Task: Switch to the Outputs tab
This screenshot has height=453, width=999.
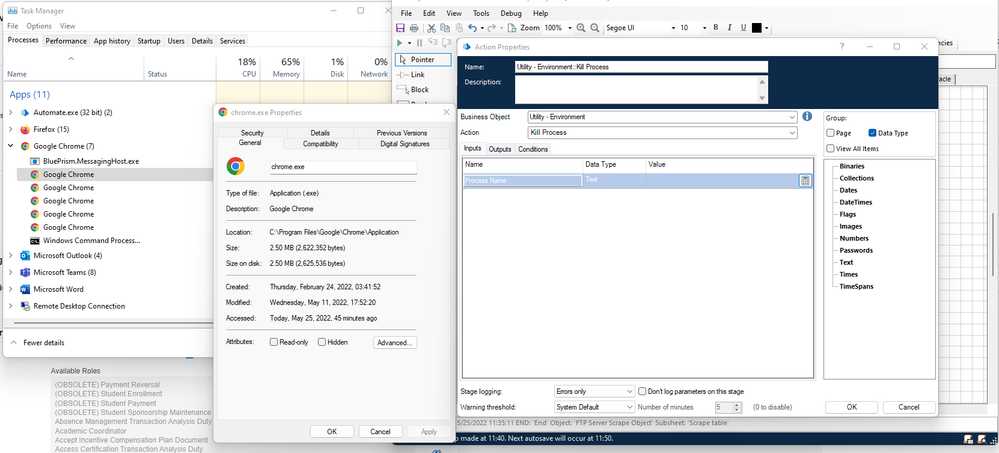Action: [x=500, y=149]
